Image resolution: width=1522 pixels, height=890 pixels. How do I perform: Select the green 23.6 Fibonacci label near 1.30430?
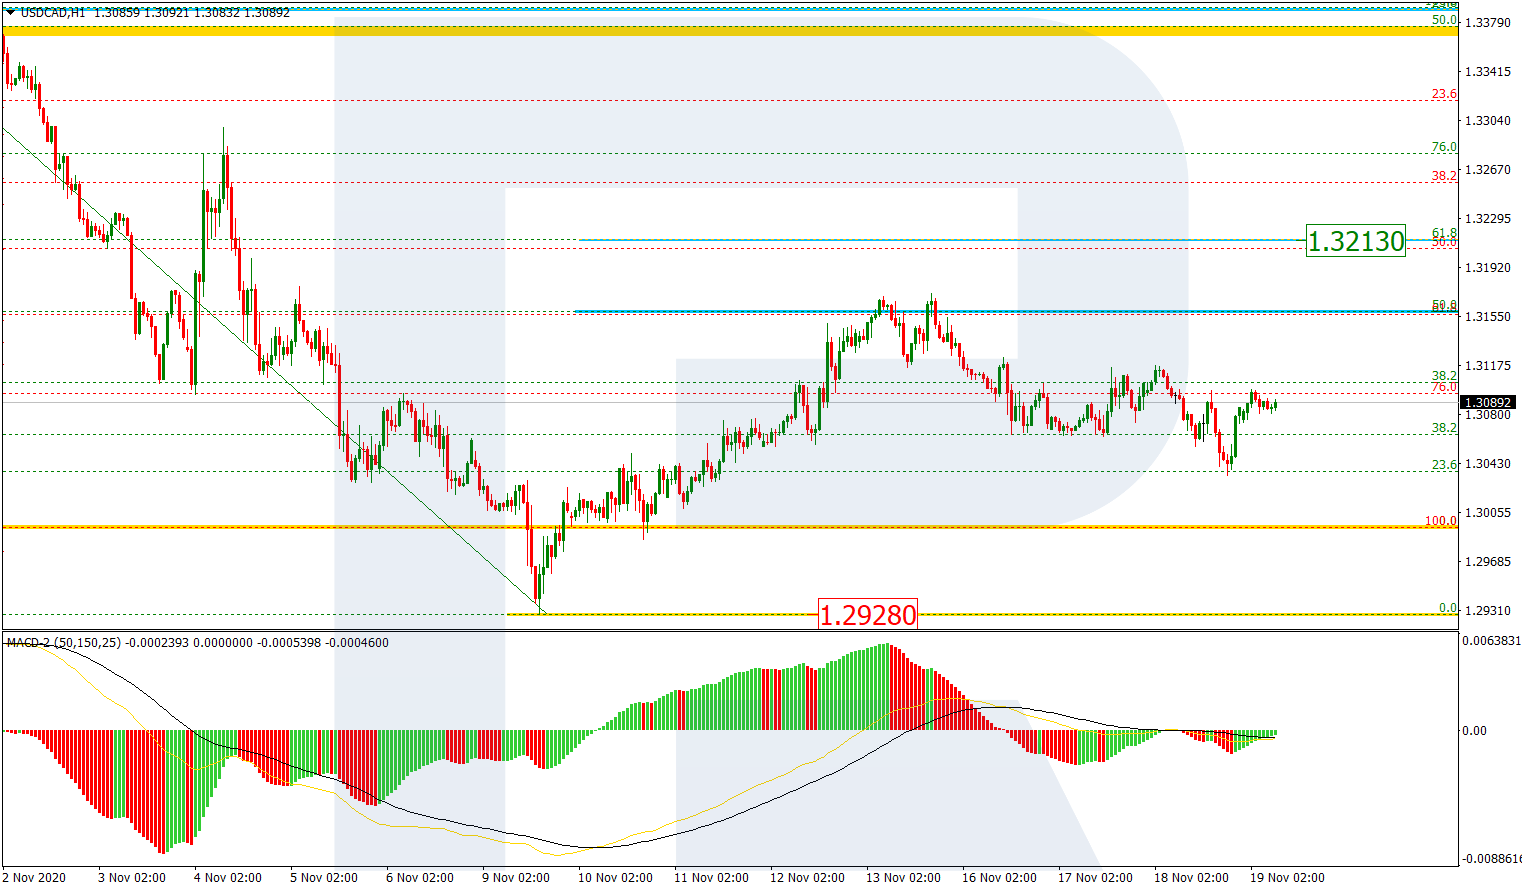coord(1444,465)
